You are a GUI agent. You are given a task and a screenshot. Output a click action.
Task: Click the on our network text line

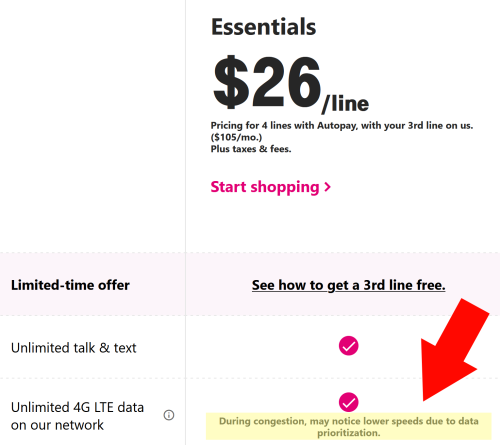pos(57,425)
